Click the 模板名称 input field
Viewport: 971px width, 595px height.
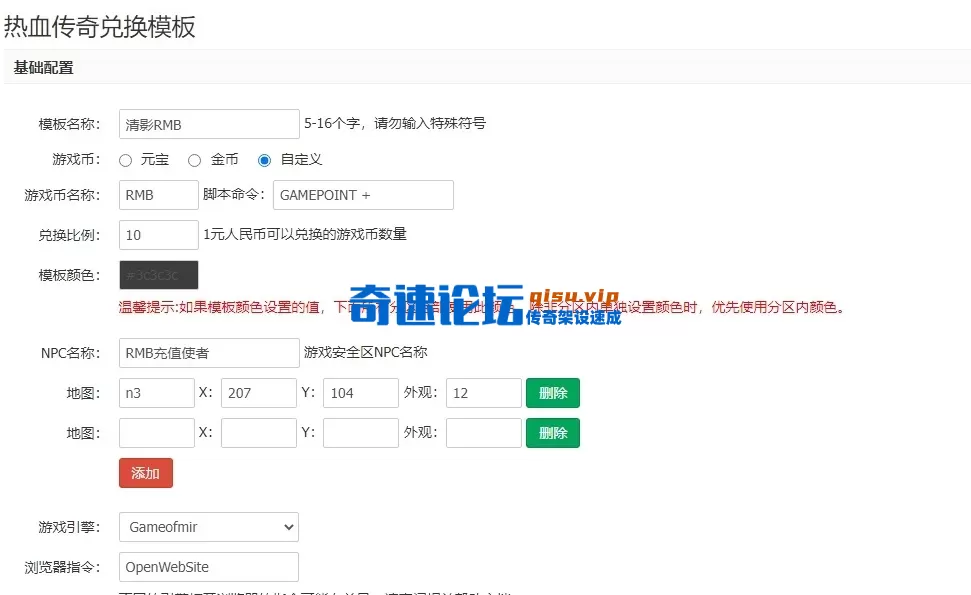point(208,124)
